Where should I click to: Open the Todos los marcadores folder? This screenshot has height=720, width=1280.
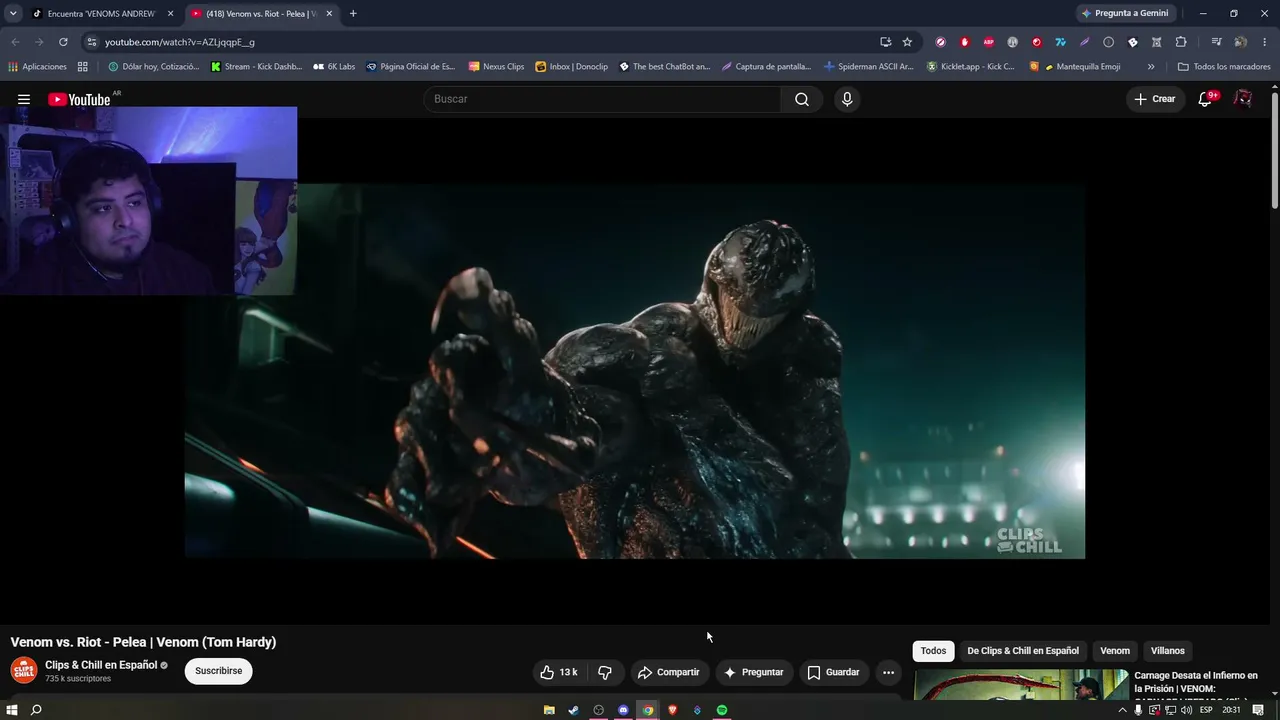point(1224,67)
